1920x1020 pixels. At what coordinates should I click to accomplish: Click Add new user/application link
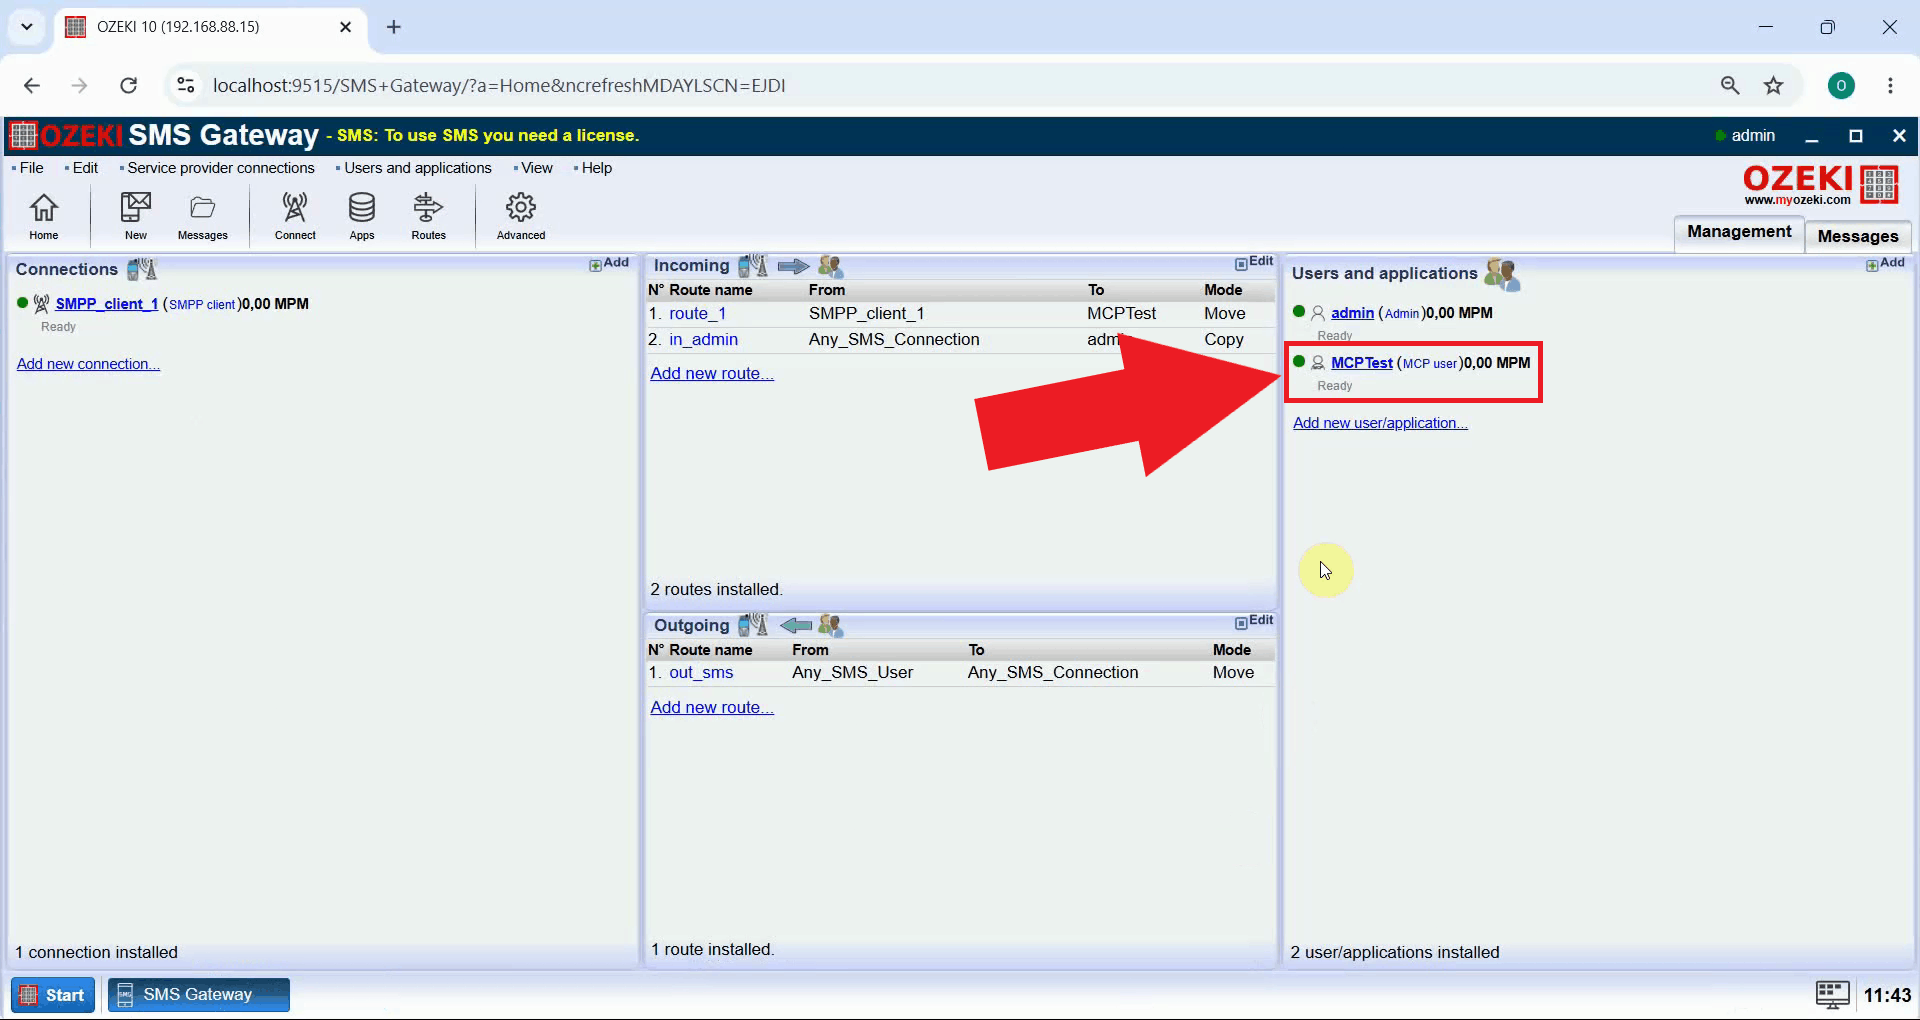pyautogui.click(x=1380, y=423)
